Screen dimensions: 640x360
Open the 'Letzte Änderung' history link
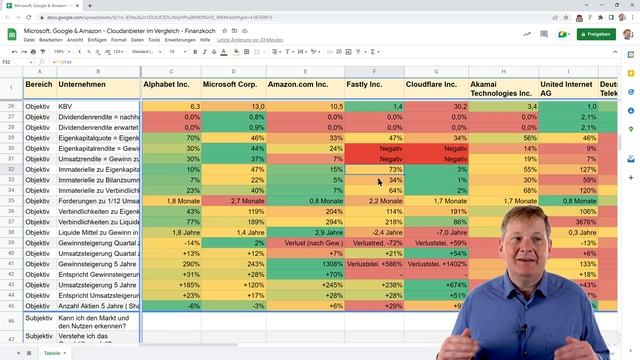pos(250,40)
